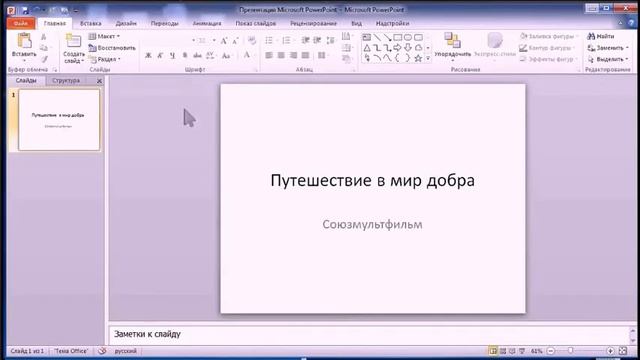Open Заливка фигуры shape fill
Screen dimensions: 640x360
coord(549,36)
